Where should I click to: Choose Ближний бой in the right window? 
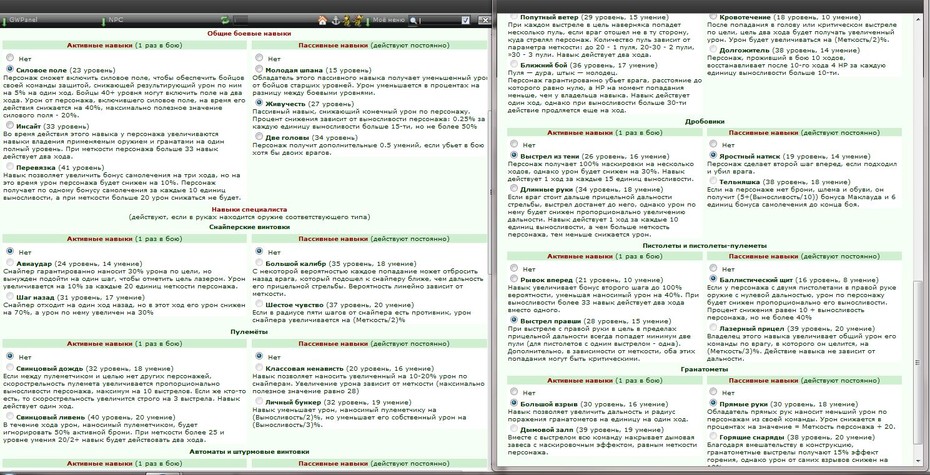point(514,64)
